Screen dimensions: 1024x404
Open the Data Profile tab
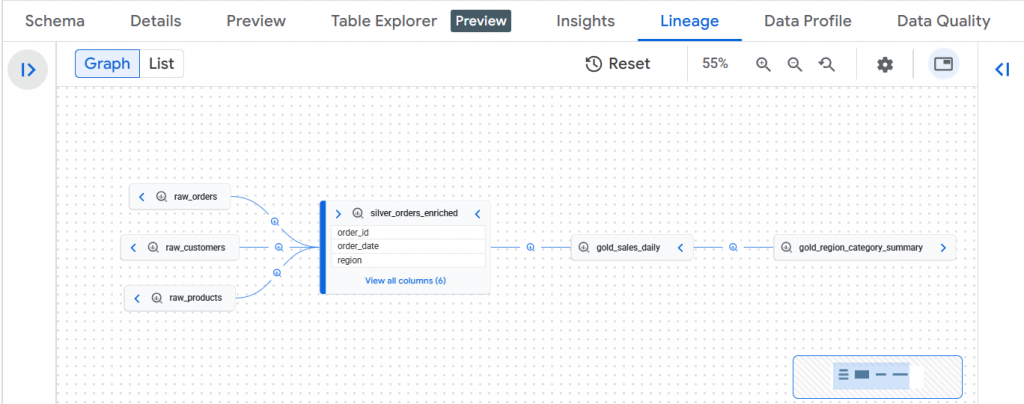pyautogui.click(x=807, y=21)
